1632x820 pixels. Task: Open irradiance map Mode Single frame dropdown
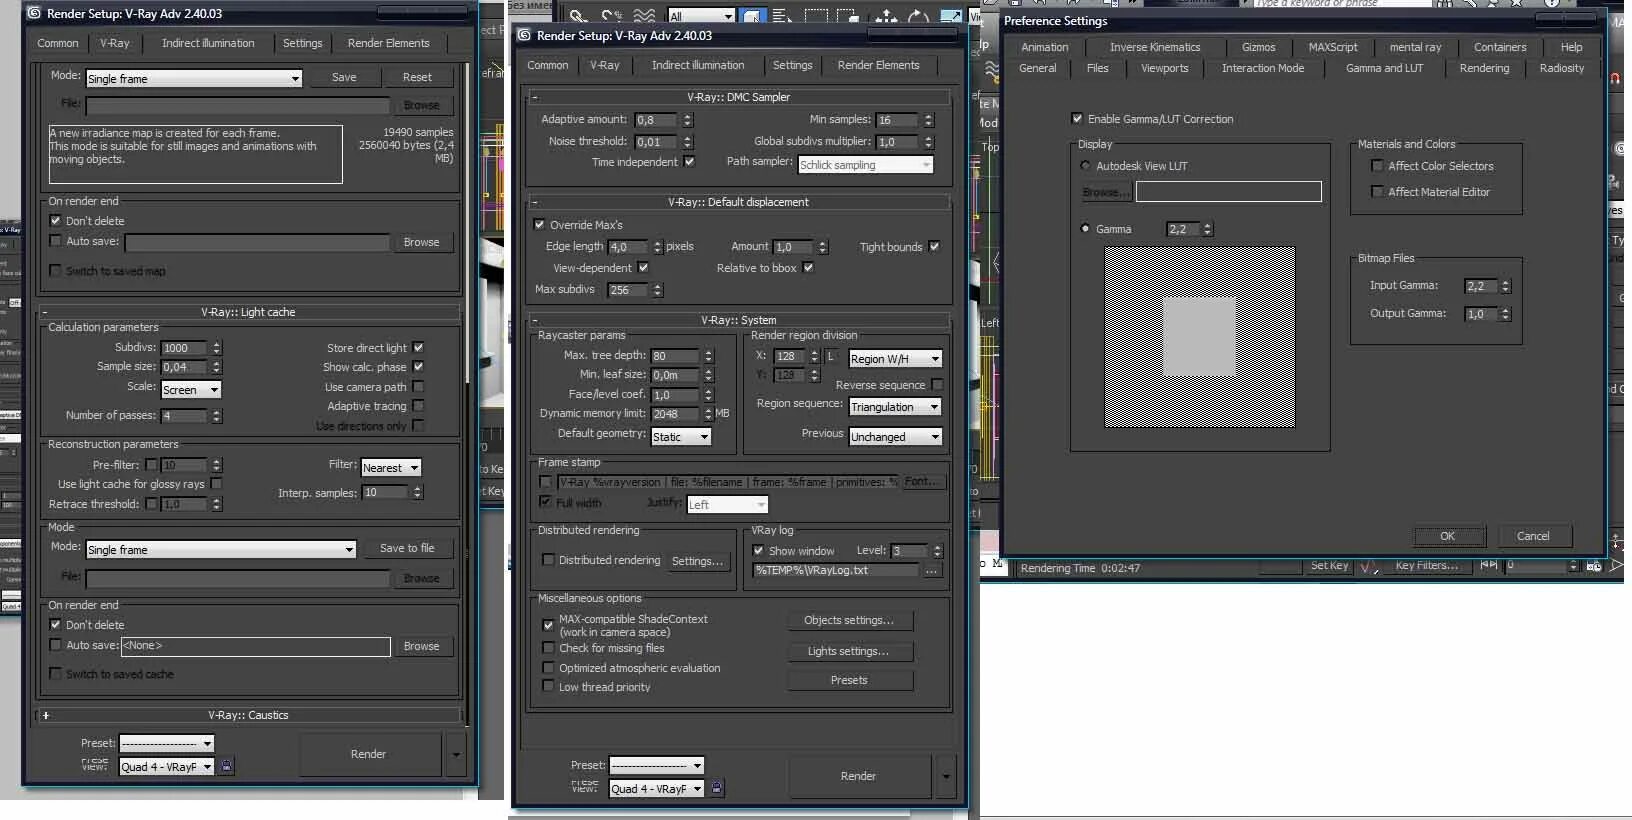pos(194,78)
